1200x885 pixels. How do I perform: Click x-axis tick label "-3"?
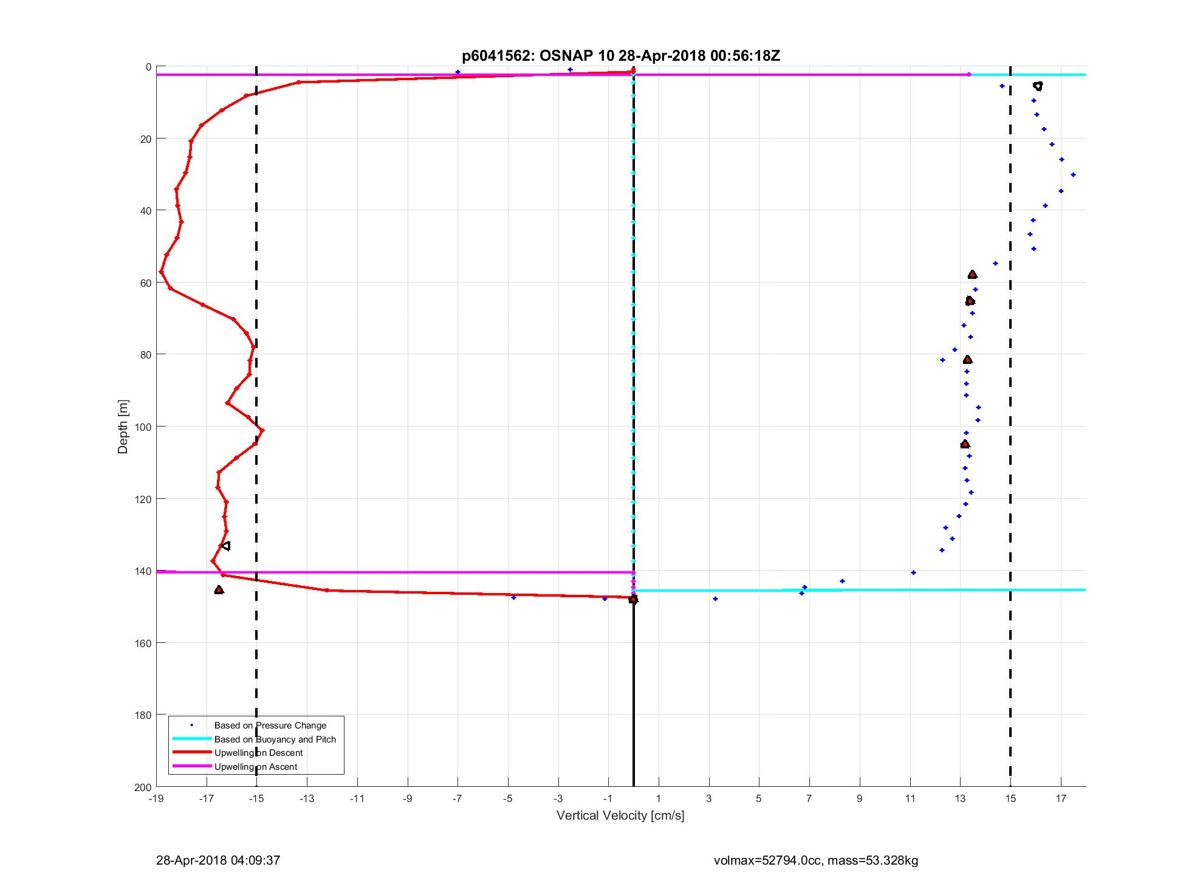tap(557, 799)
